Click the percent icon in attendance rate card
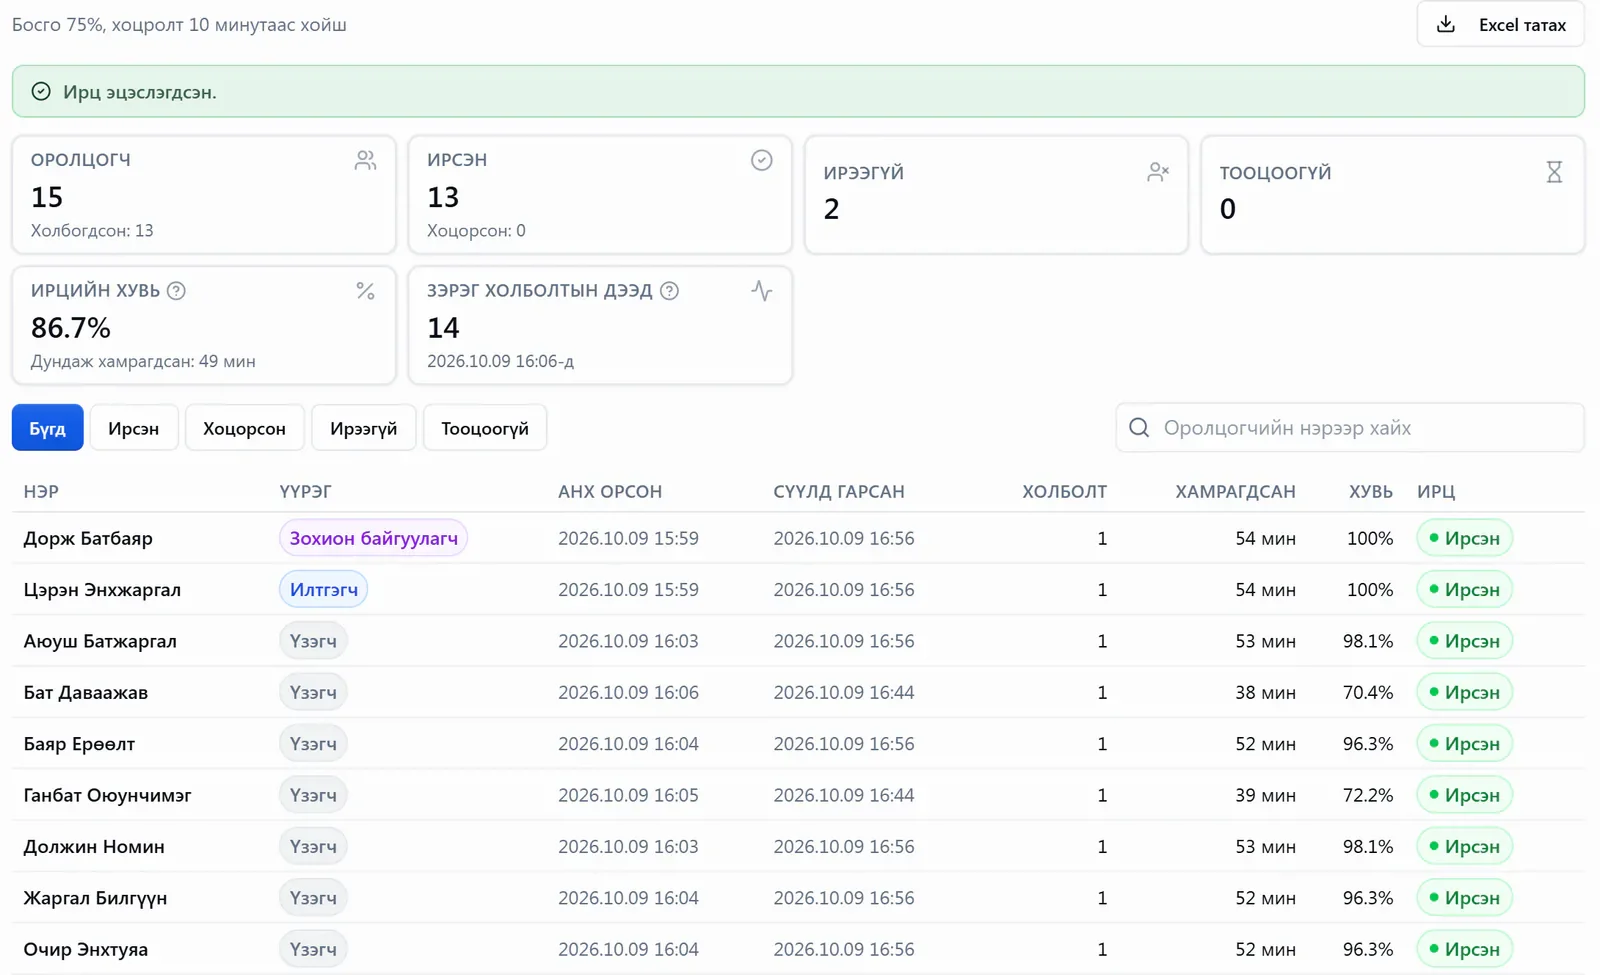Image resolution: width=1600 pixels, height=975 pixels. 365,291
